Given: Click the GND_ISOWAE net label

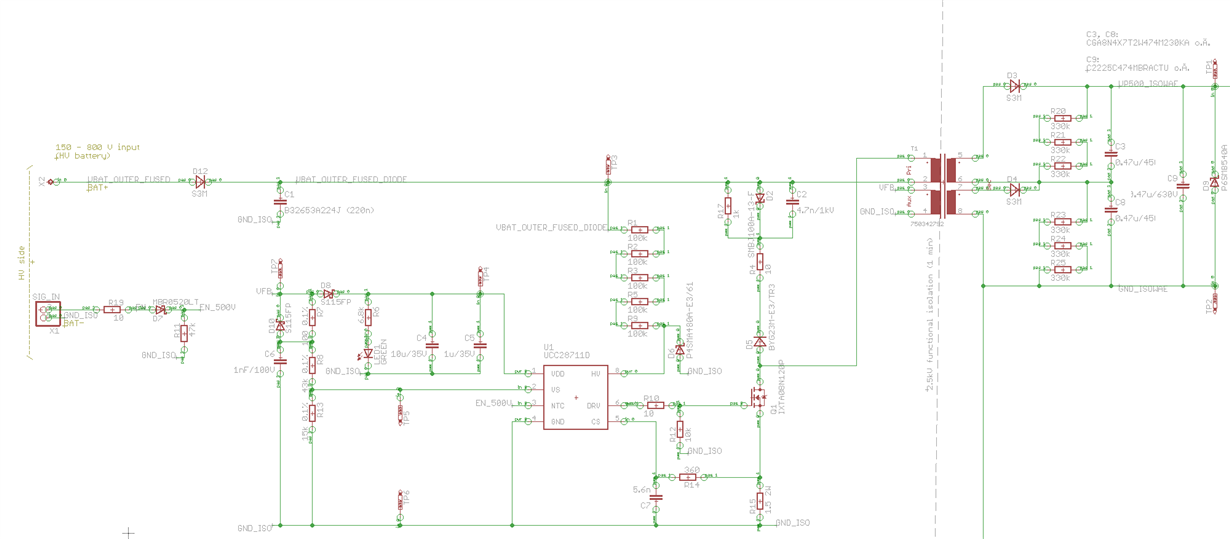Looking at the screenshot, I should tap(1142, 289).
